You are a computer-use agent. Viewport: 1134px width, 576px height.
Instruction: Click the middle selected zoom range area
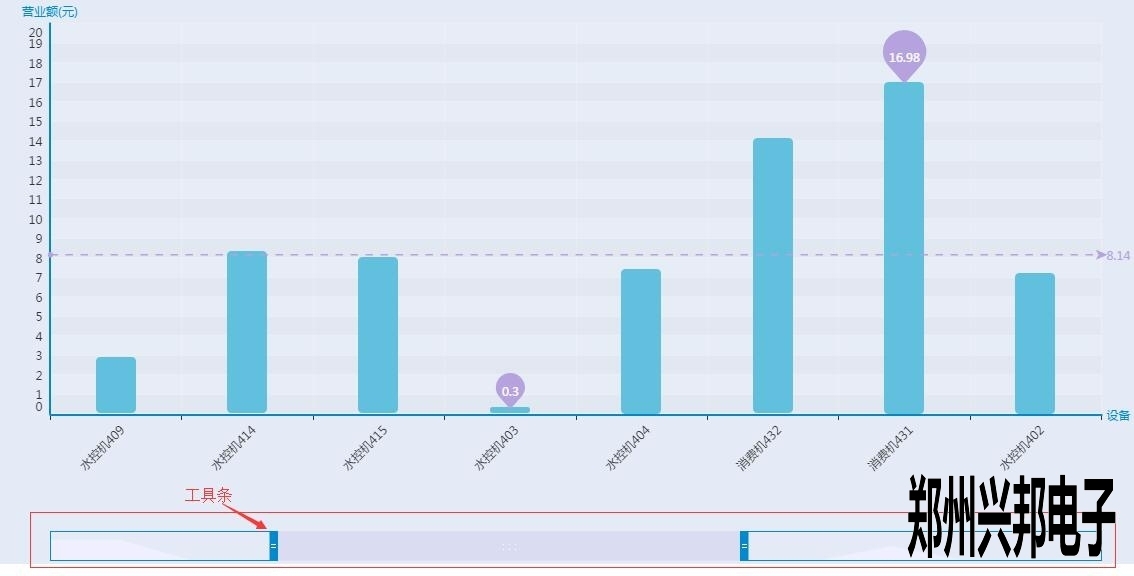[x=508, y=546]
